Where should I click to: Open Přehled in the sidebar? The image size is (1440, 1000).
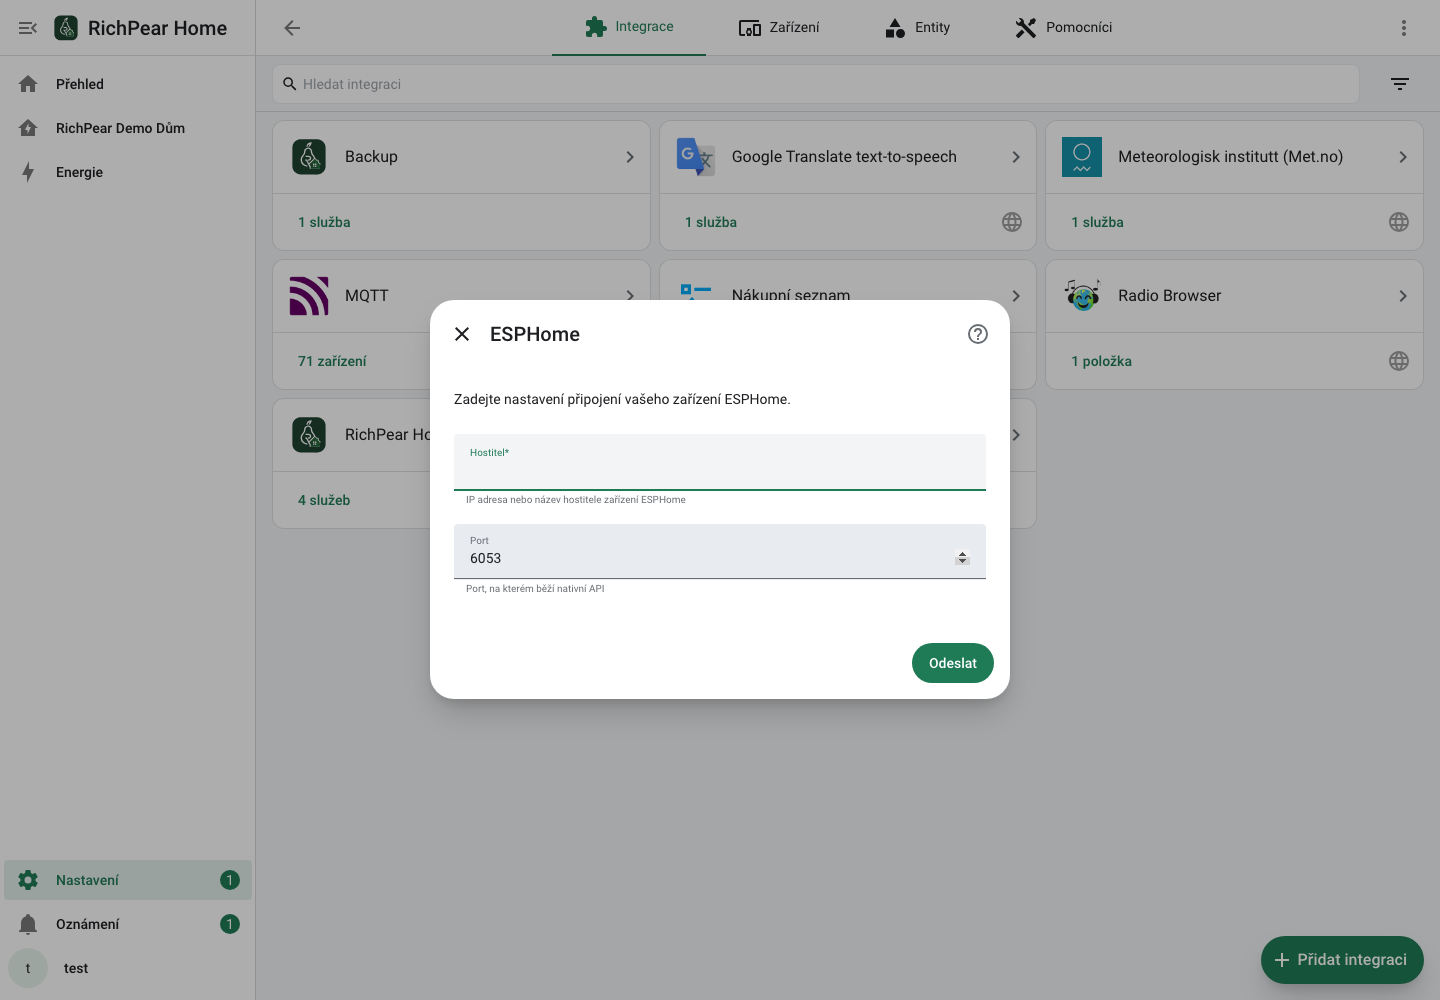coord(128,84)
